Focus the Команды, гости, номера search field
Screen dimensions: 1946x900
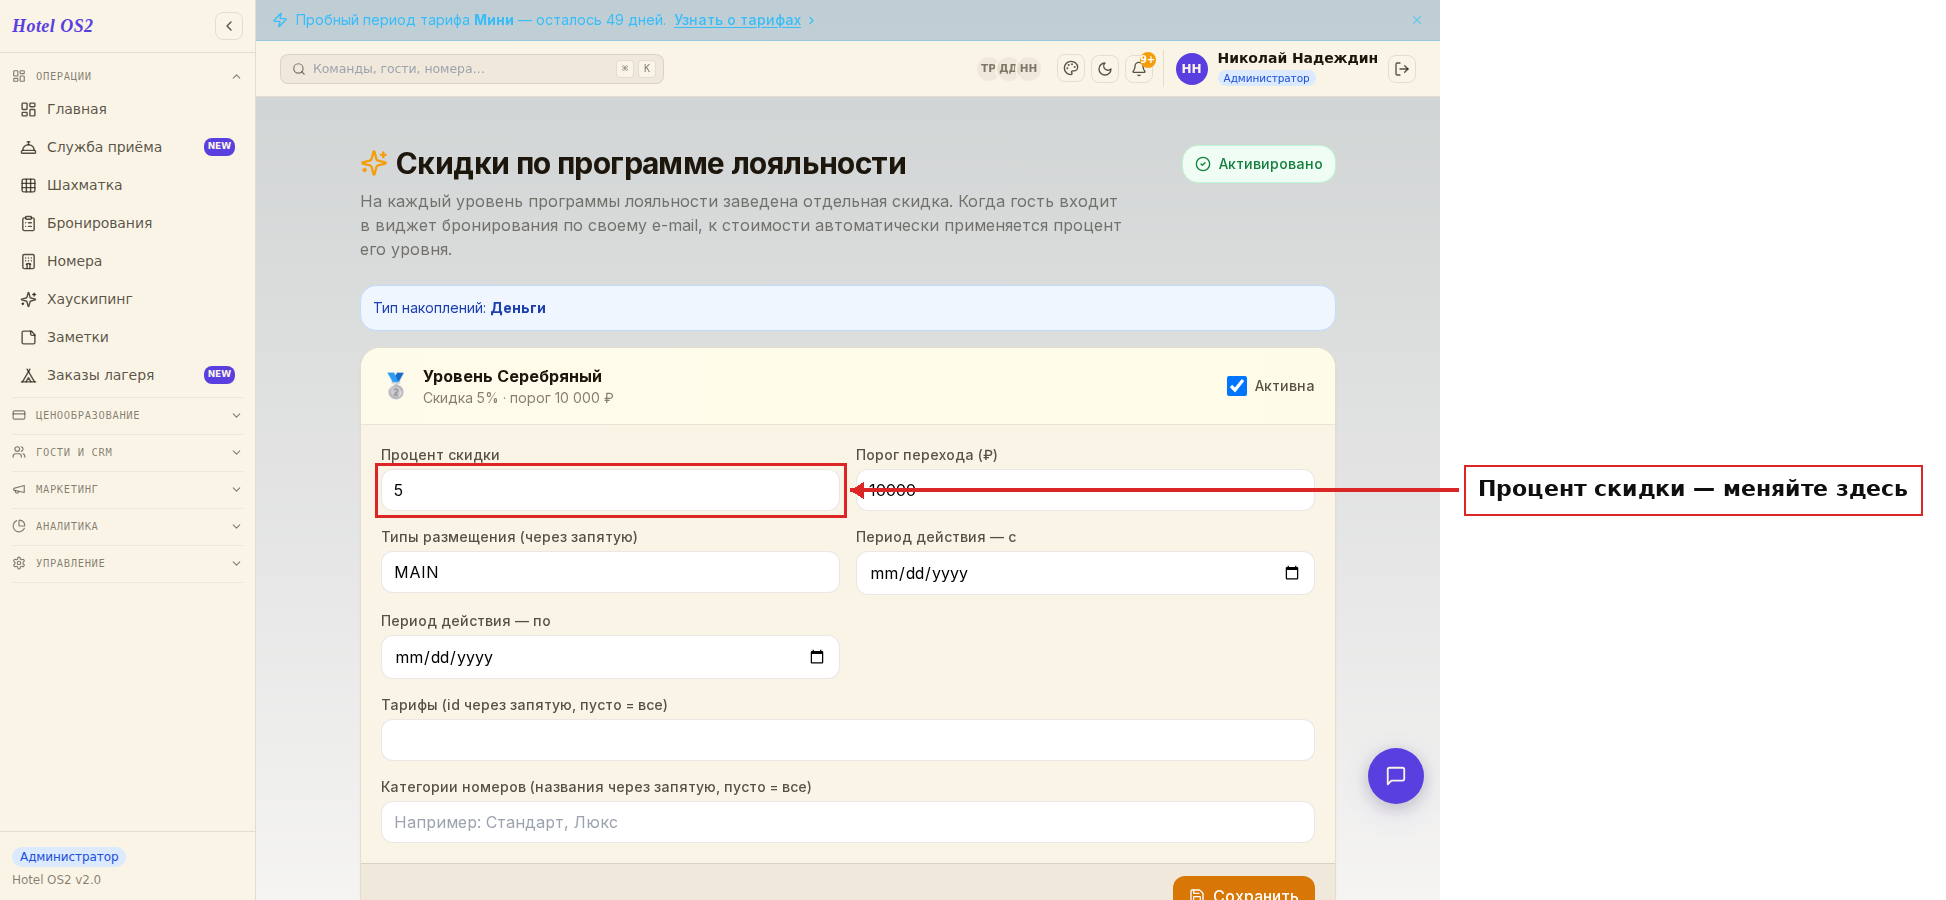(472, 69)
